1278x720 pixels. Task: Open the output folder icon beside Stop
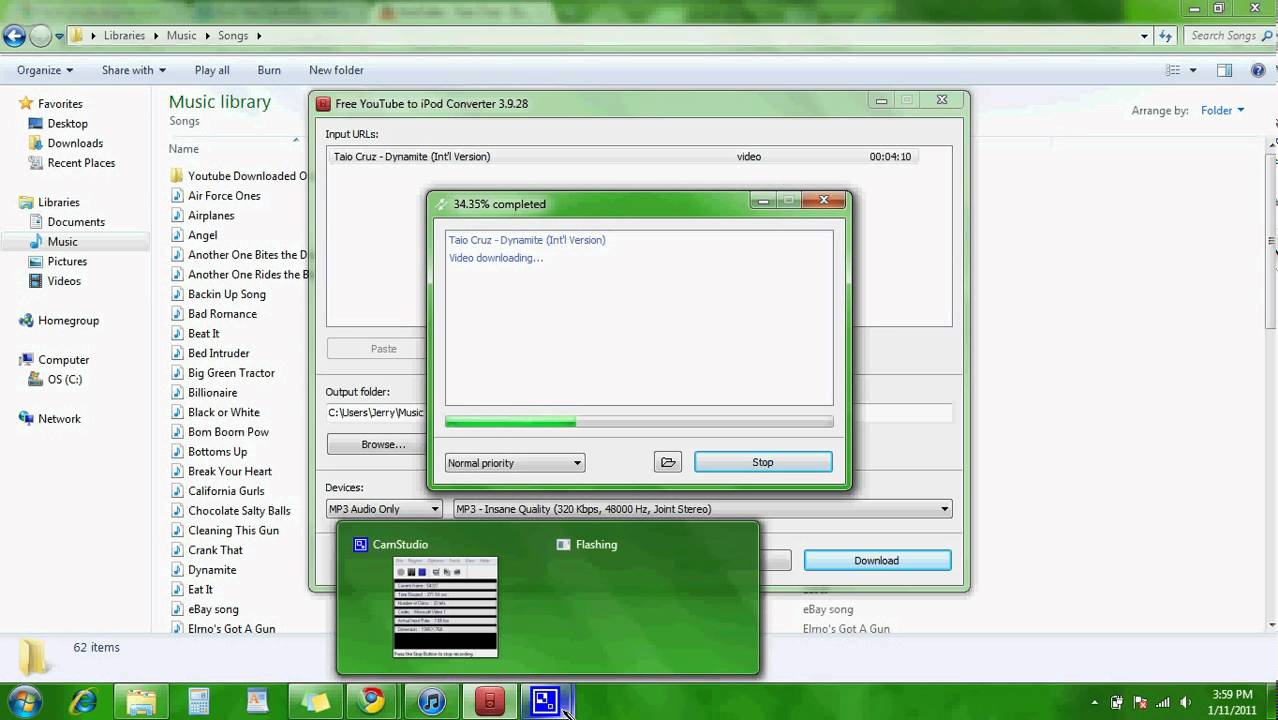[x=668, y=462]
